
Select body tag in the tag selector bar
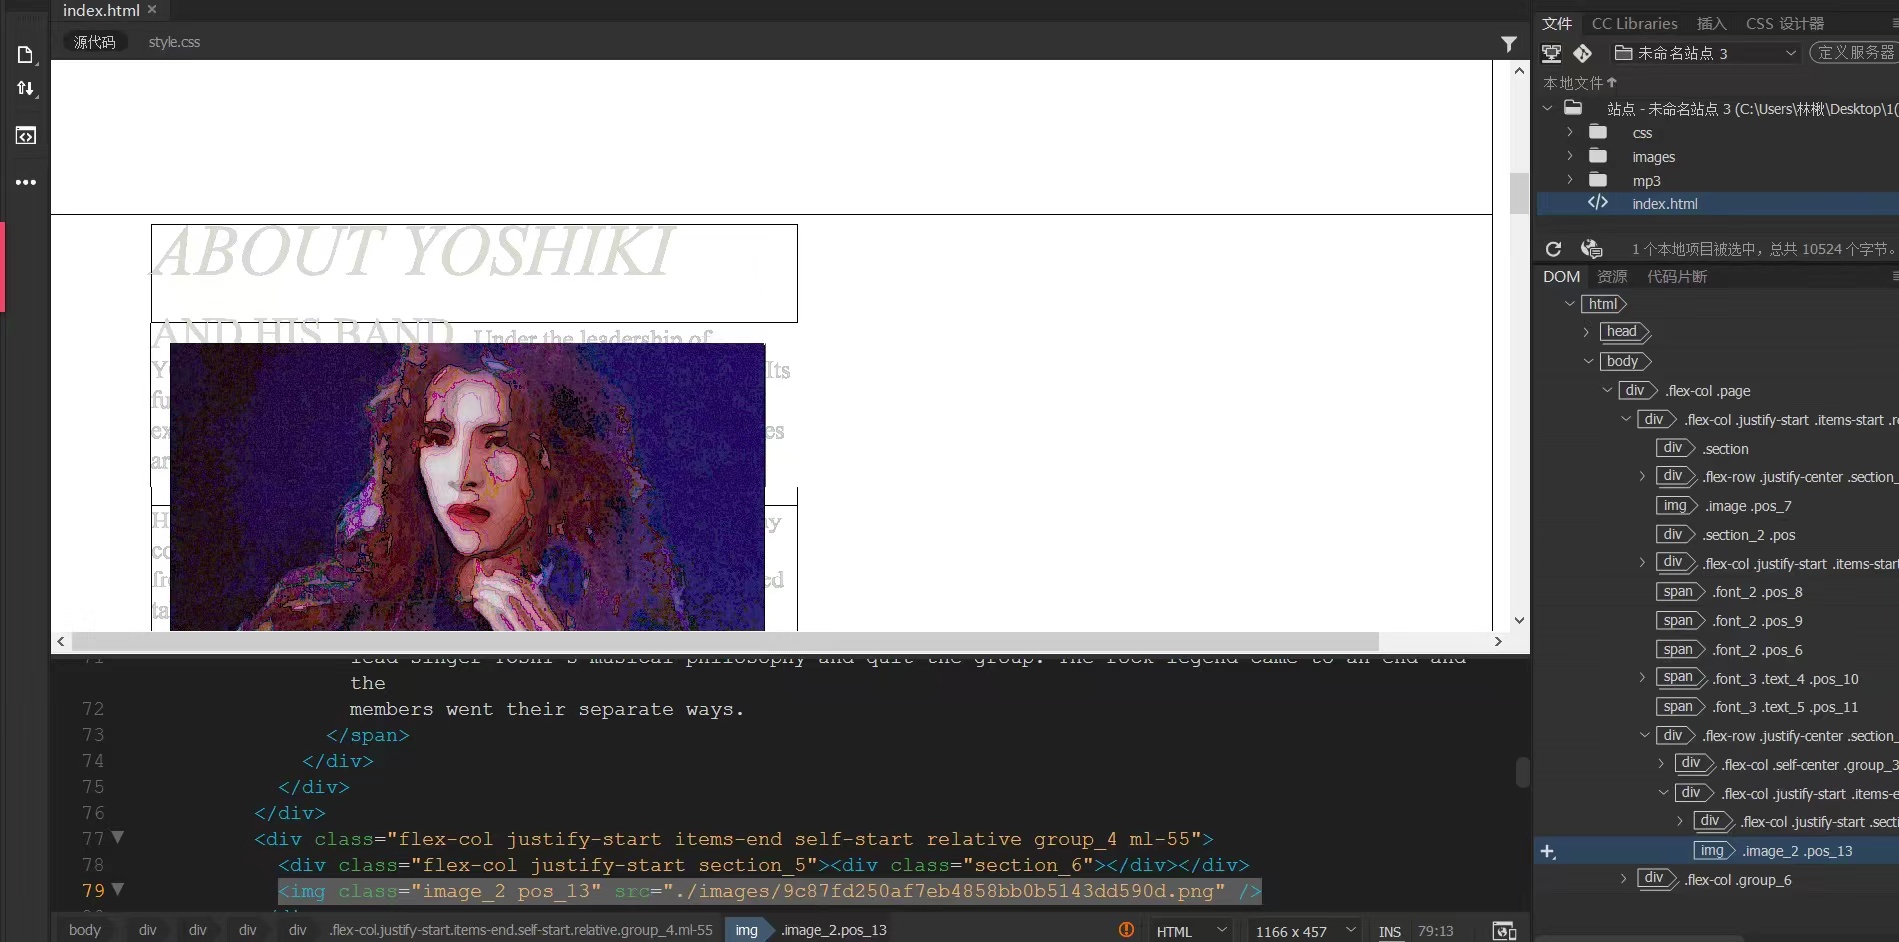[x=85, y=930]
